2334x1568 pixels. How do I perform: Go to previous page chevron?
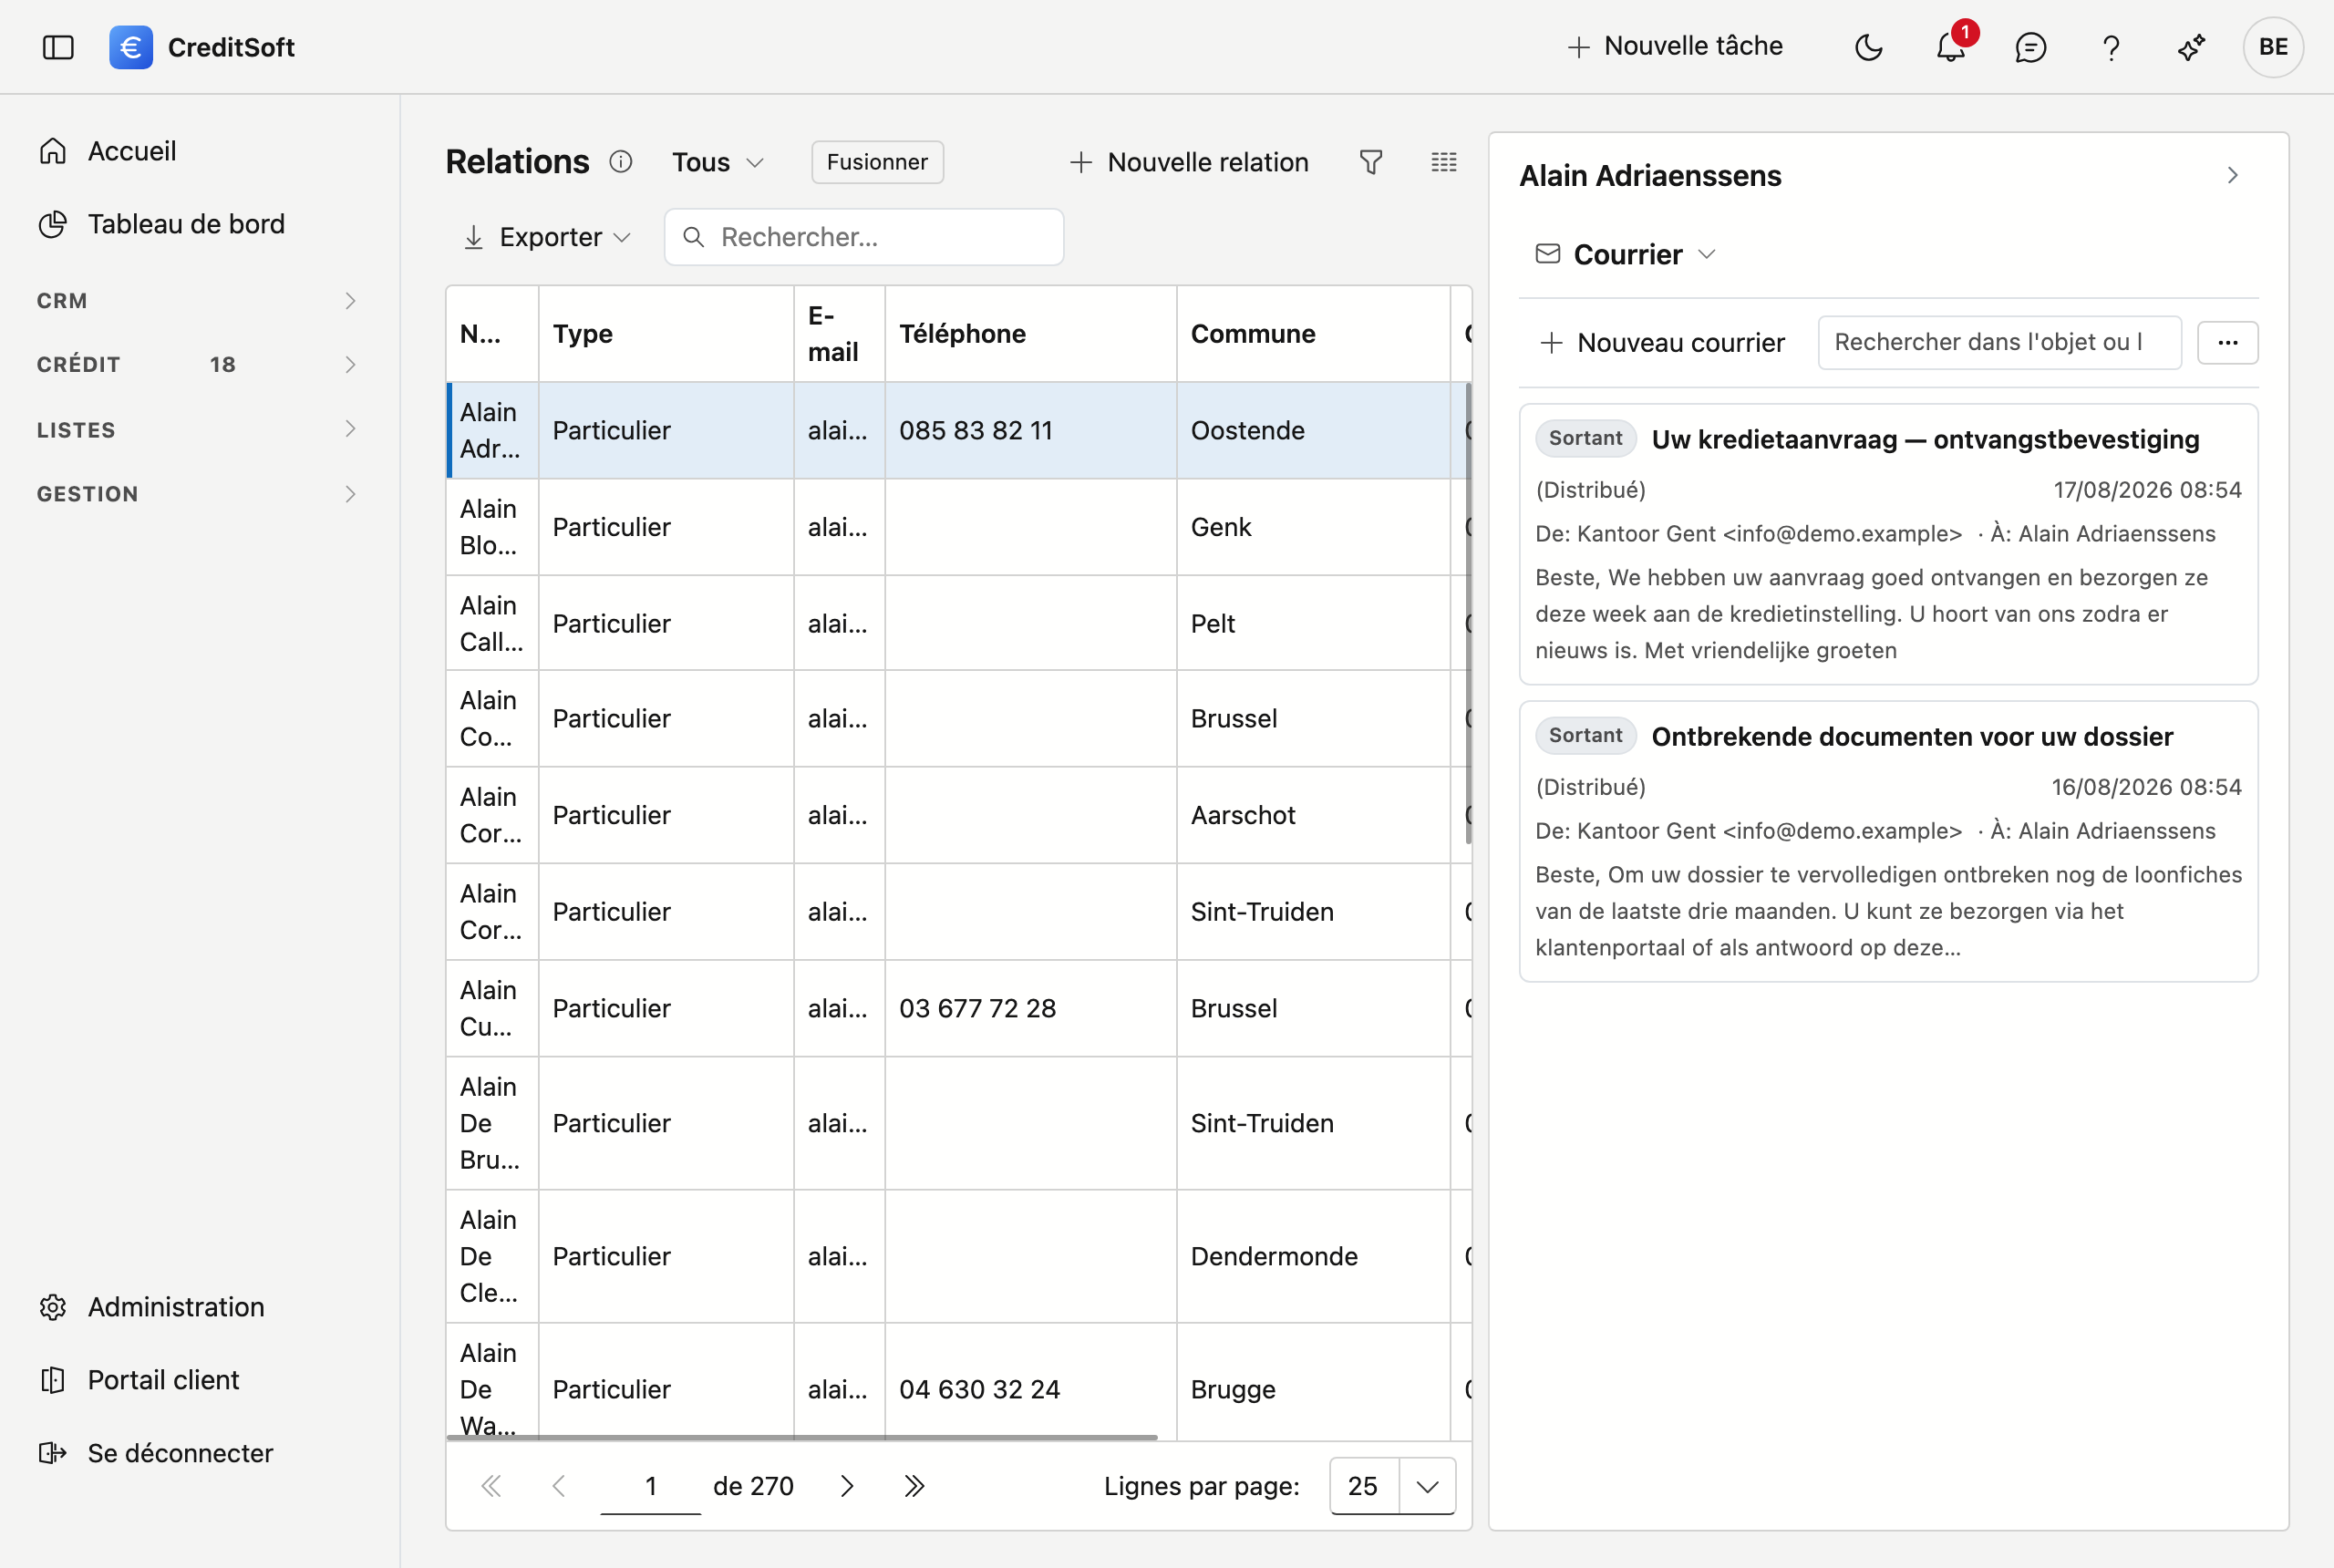pyautogui.click(x=559, y=1486)
